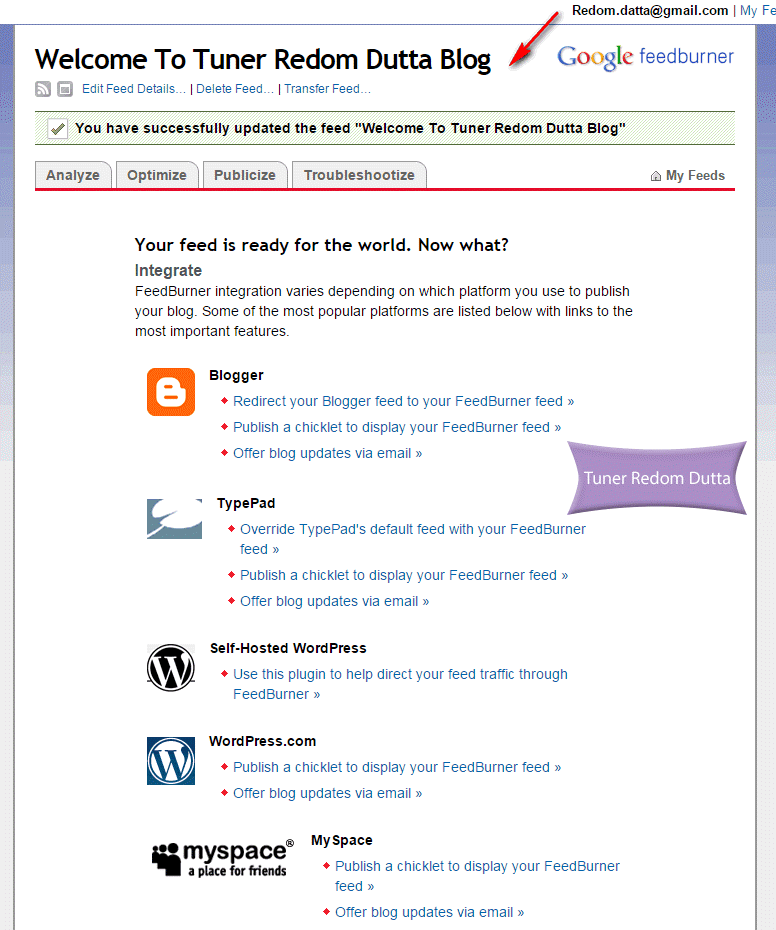Click the home icon beside My Feeds
Screen dimensions: 776x930
point(656,176)
